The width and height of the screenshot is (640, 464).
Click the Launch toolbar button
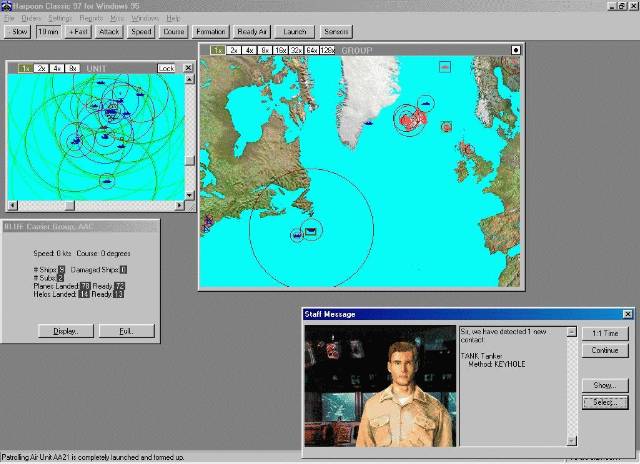pyautogui.click(x=295, y=31)
